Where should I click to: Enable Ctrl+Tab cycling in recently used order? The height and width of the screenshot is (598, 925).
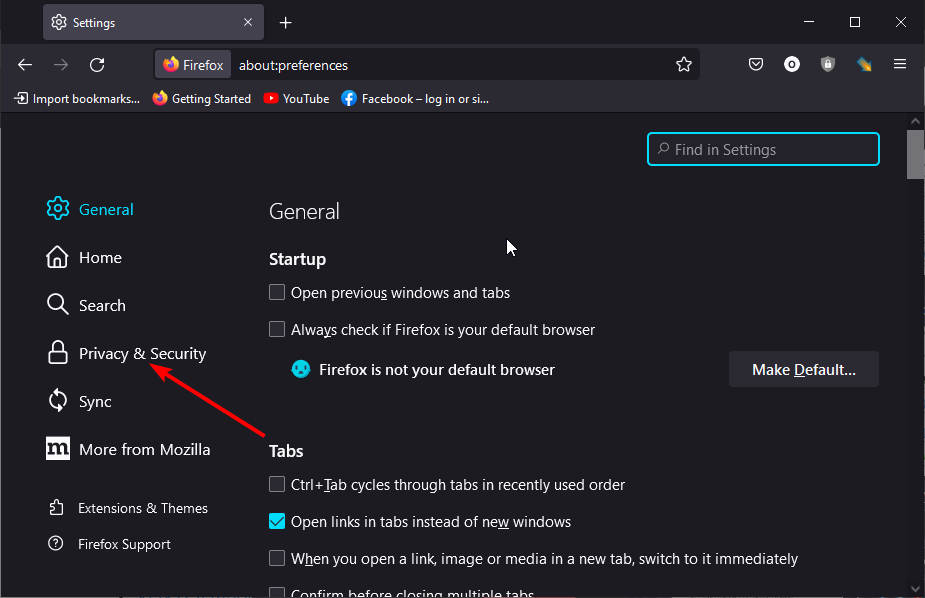point(276,484)
